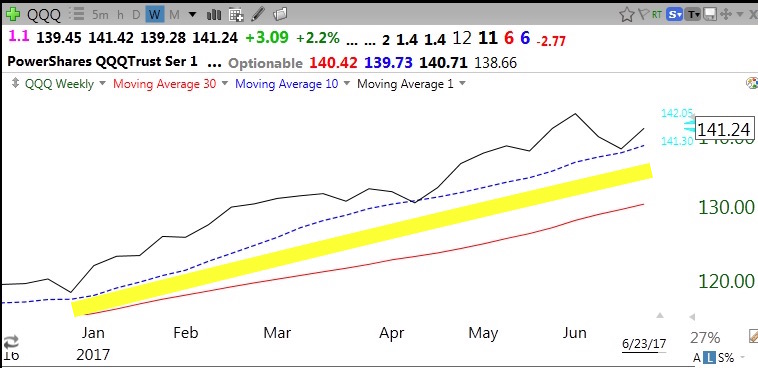Click the +3.09 net change value
758x368 pixels.
tap(267, 38)
